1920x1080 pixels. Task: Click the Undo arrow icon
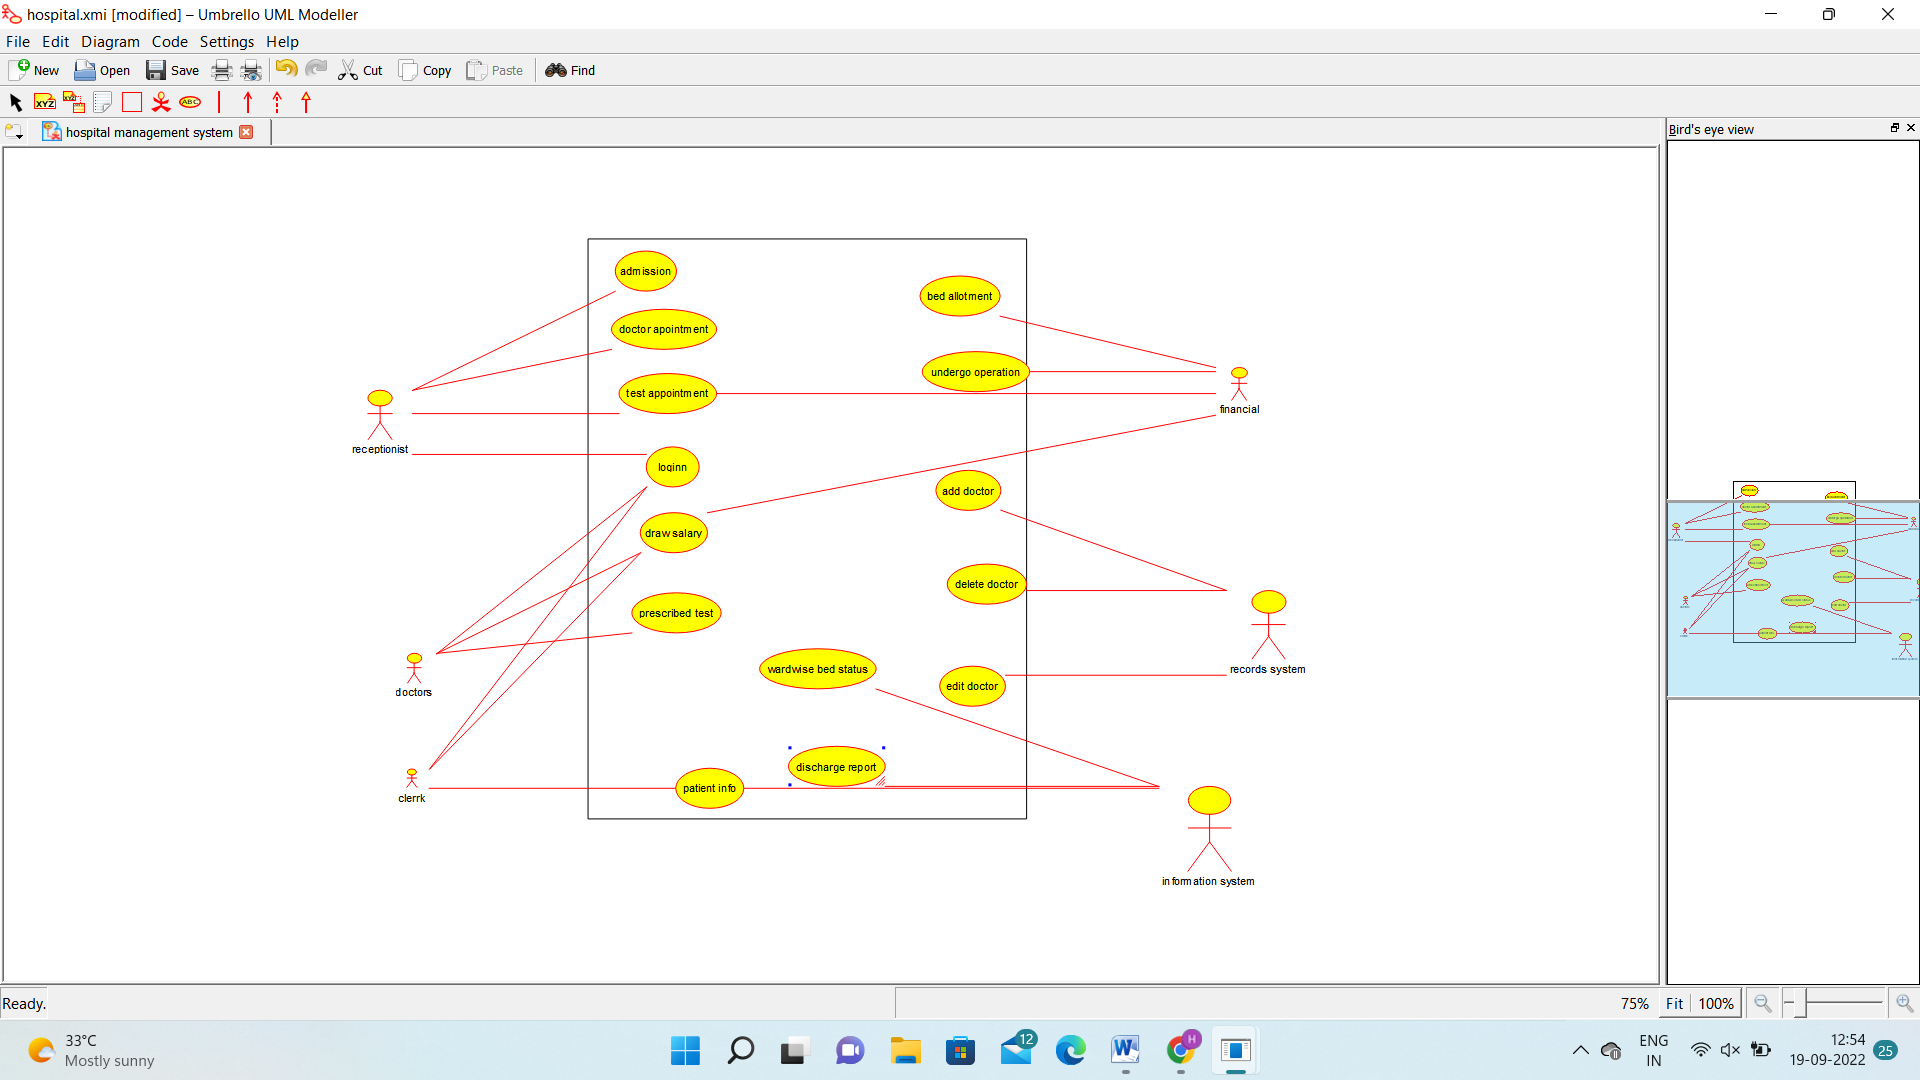pos(286,69)
